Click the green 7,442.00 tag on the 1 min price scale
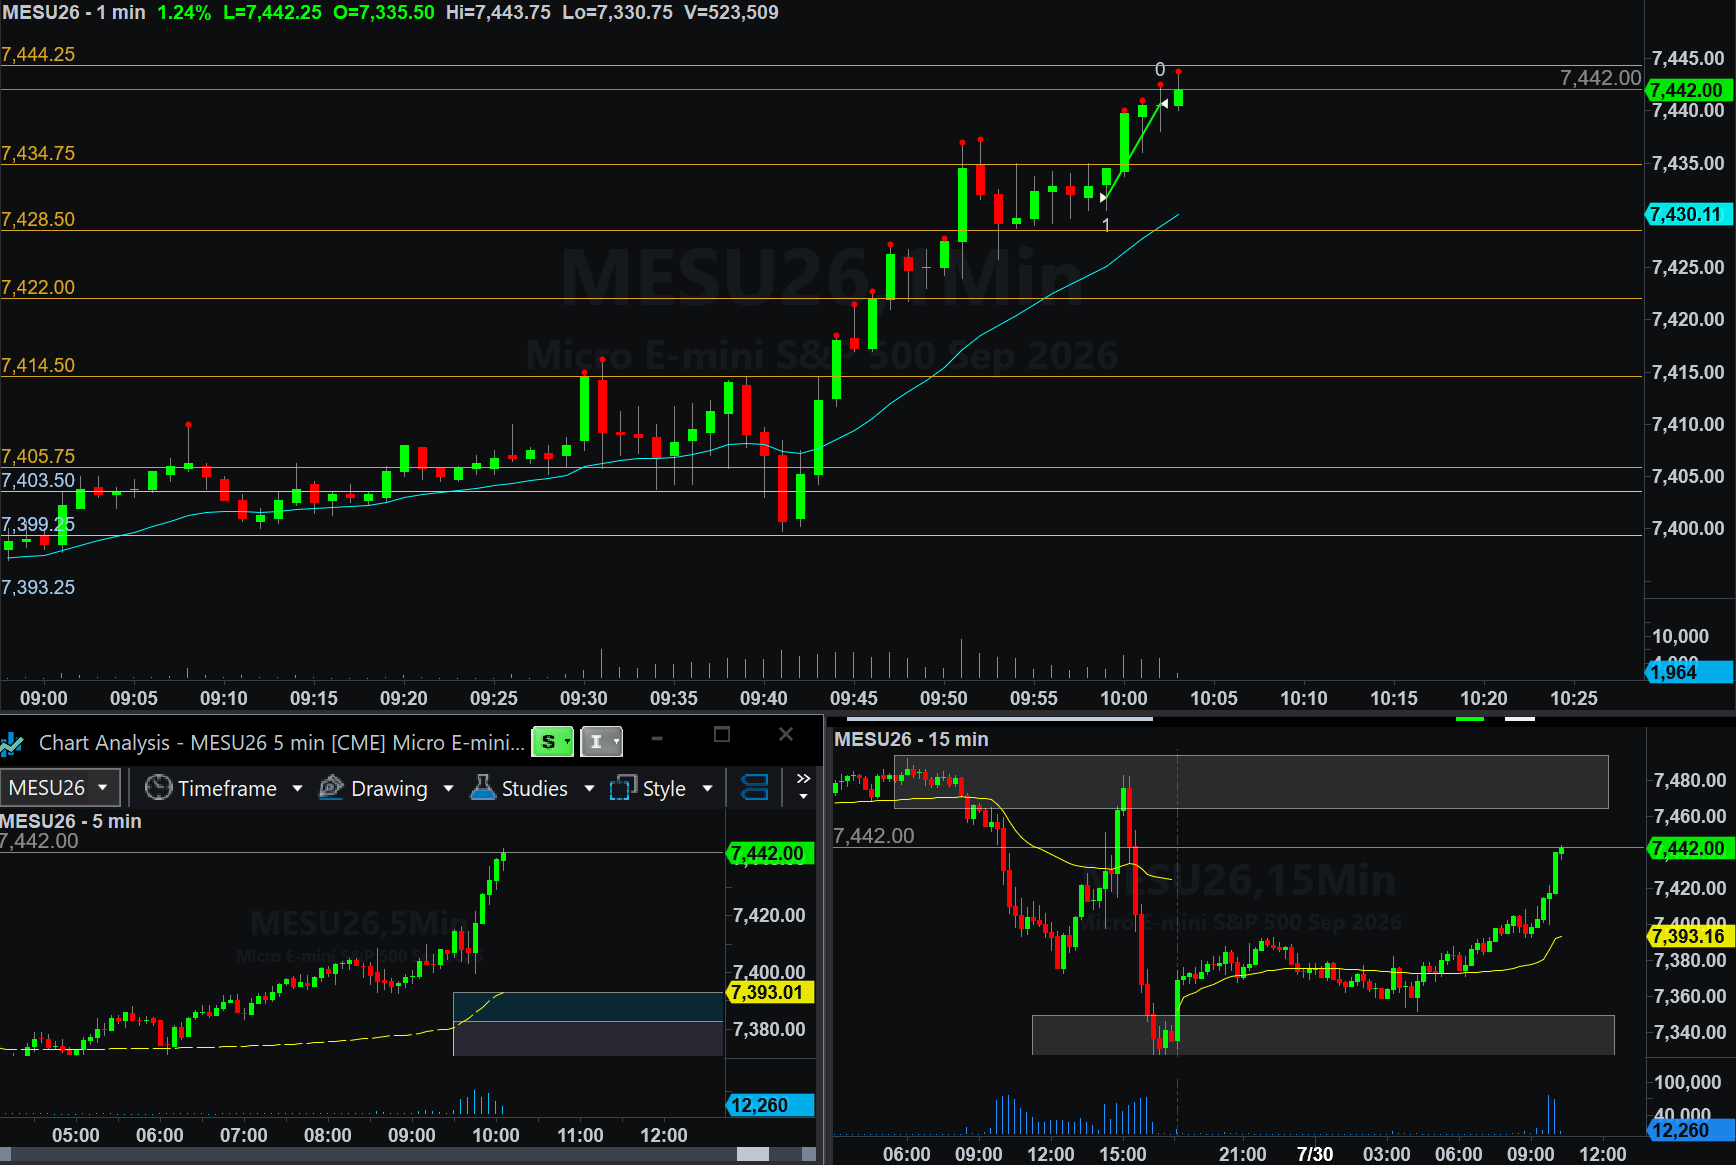Image resolution: width=1736 pixels, height=1165 pixels. pos(1688,90)
